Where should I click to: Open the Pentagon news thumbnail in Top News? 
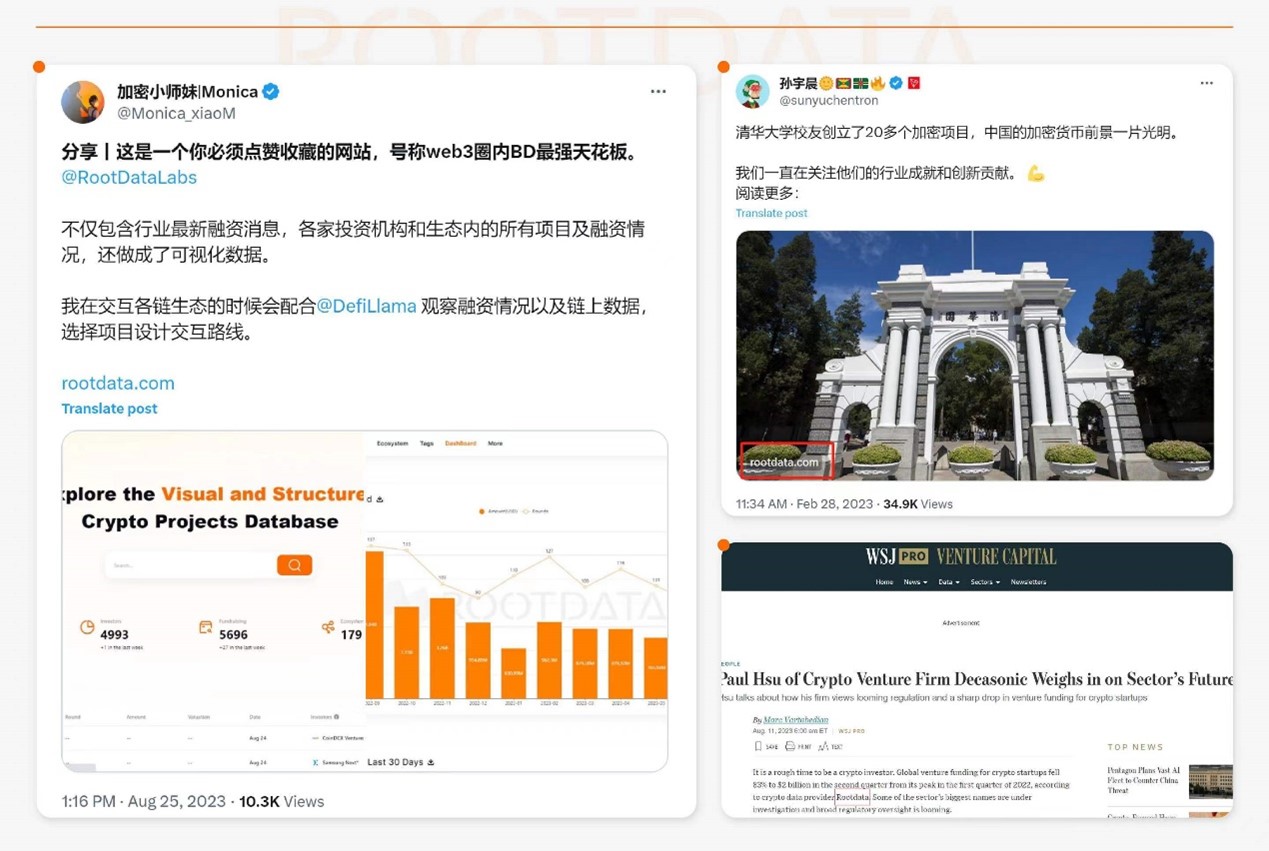click(1210, 781)
